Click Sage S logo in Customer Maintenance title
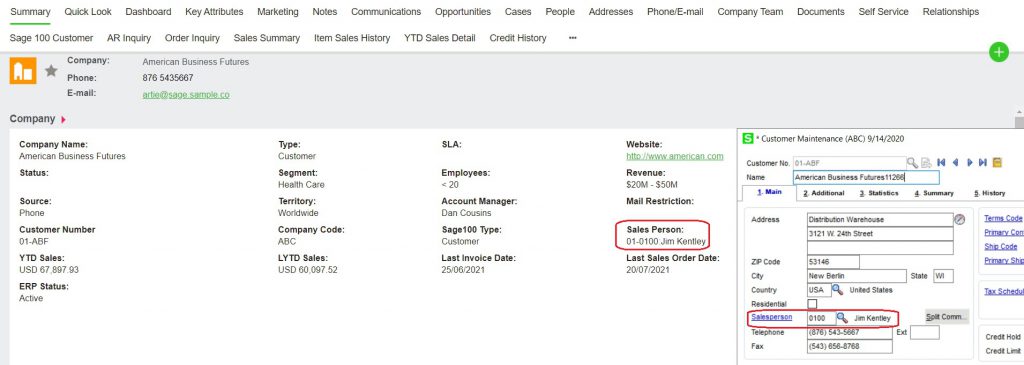1024x365 pixels. (748, 138)
